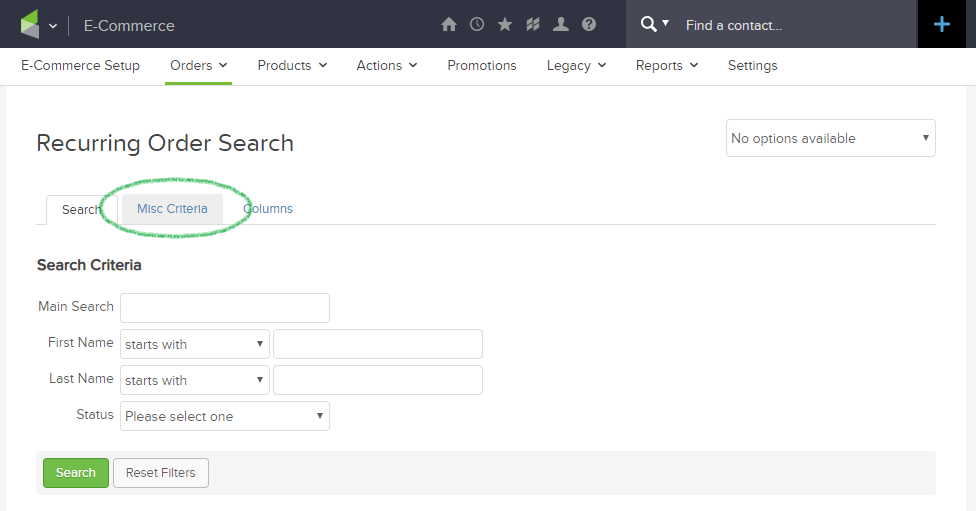
Task: Click the Recurring Order Search heading
Action: point(165,143)
